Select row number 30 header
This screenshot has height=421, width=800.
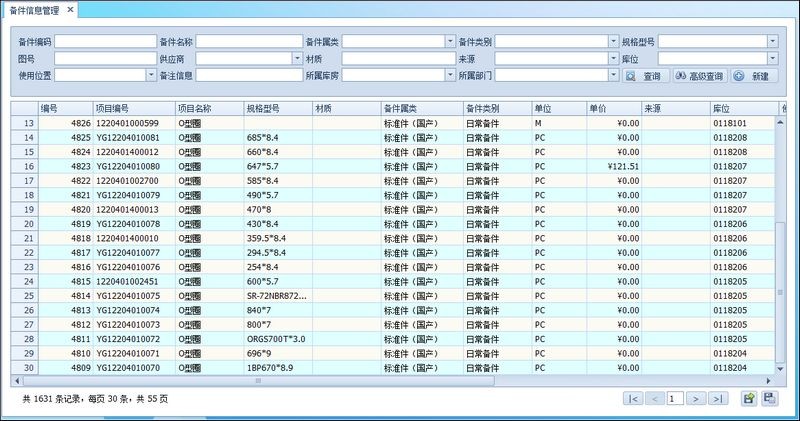[24, 368]
